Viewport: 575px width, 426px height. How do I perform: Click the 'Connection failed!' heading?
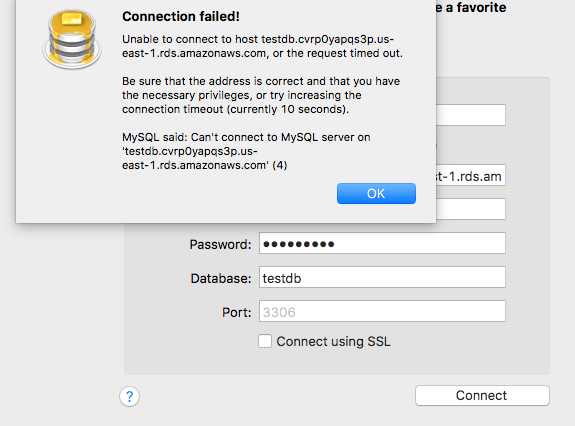[181, 16]
